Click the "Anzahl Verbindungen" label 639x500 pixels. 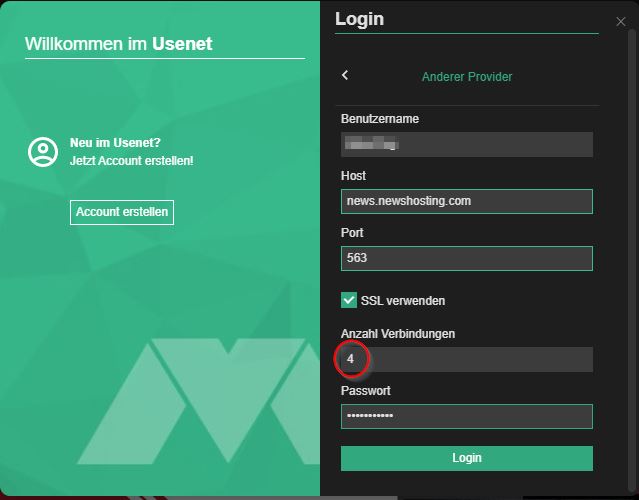coord(398,334)
